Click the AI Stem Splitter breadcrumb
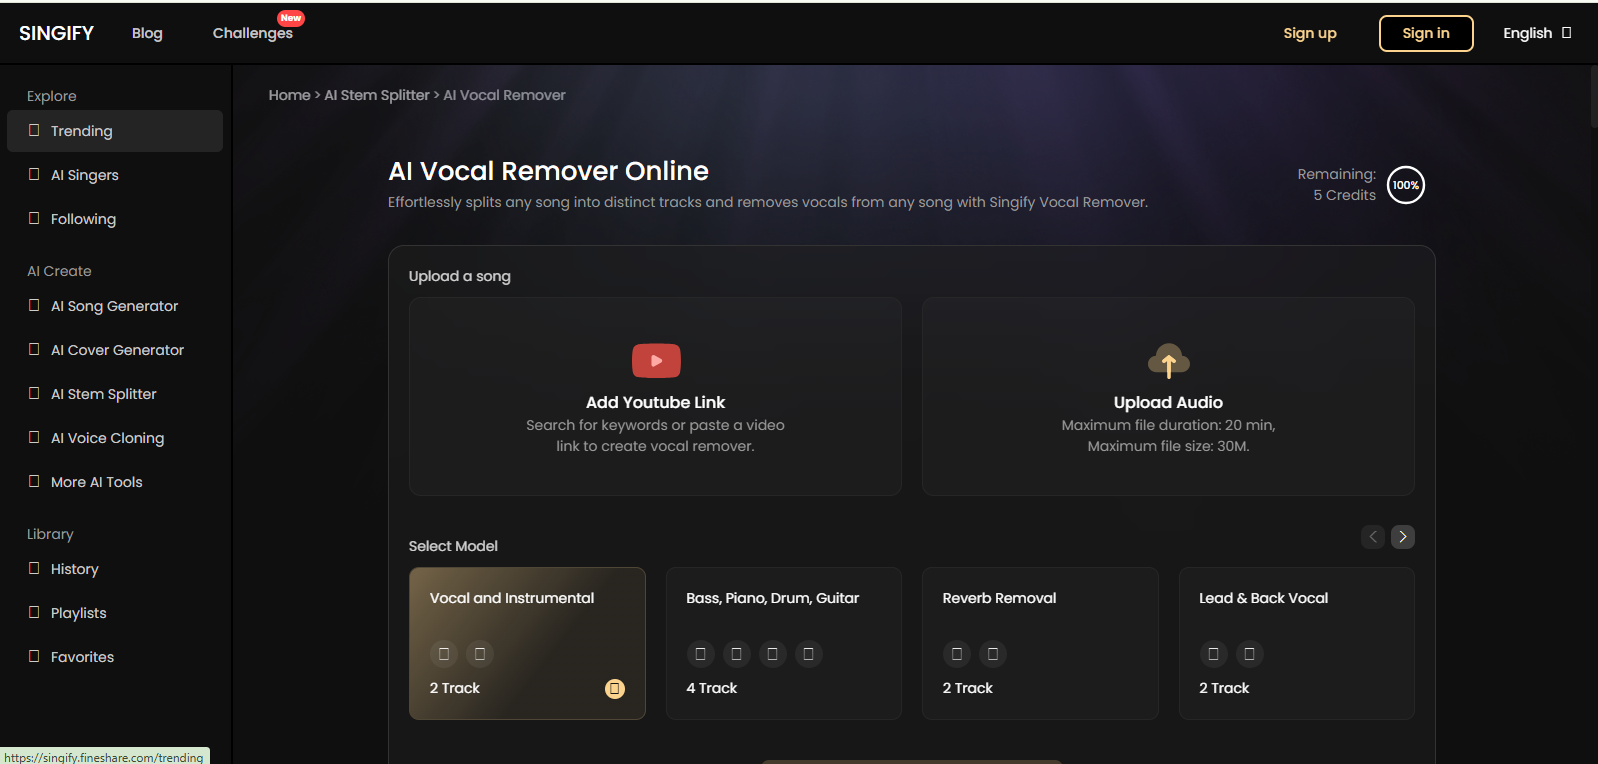The height and width of the screenshot is (764, 1598). (377, 95)
